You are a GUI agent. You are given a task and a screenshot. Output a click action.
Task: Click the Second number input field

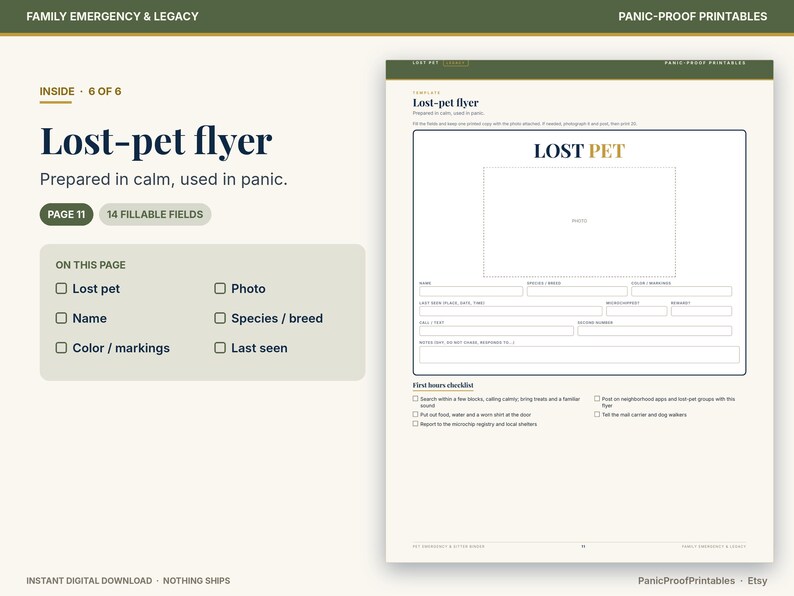coord(654,331)
